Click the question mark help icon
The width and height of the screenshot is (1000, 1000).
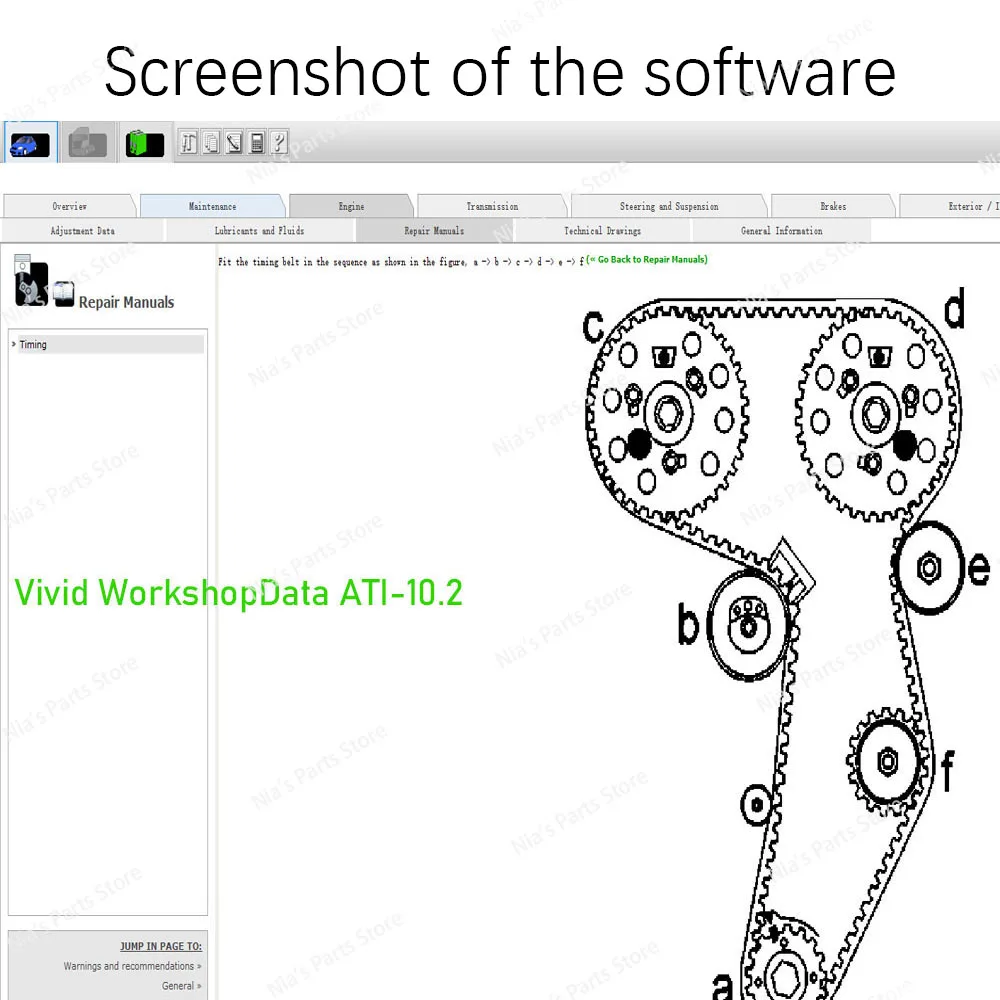[279, 142]
